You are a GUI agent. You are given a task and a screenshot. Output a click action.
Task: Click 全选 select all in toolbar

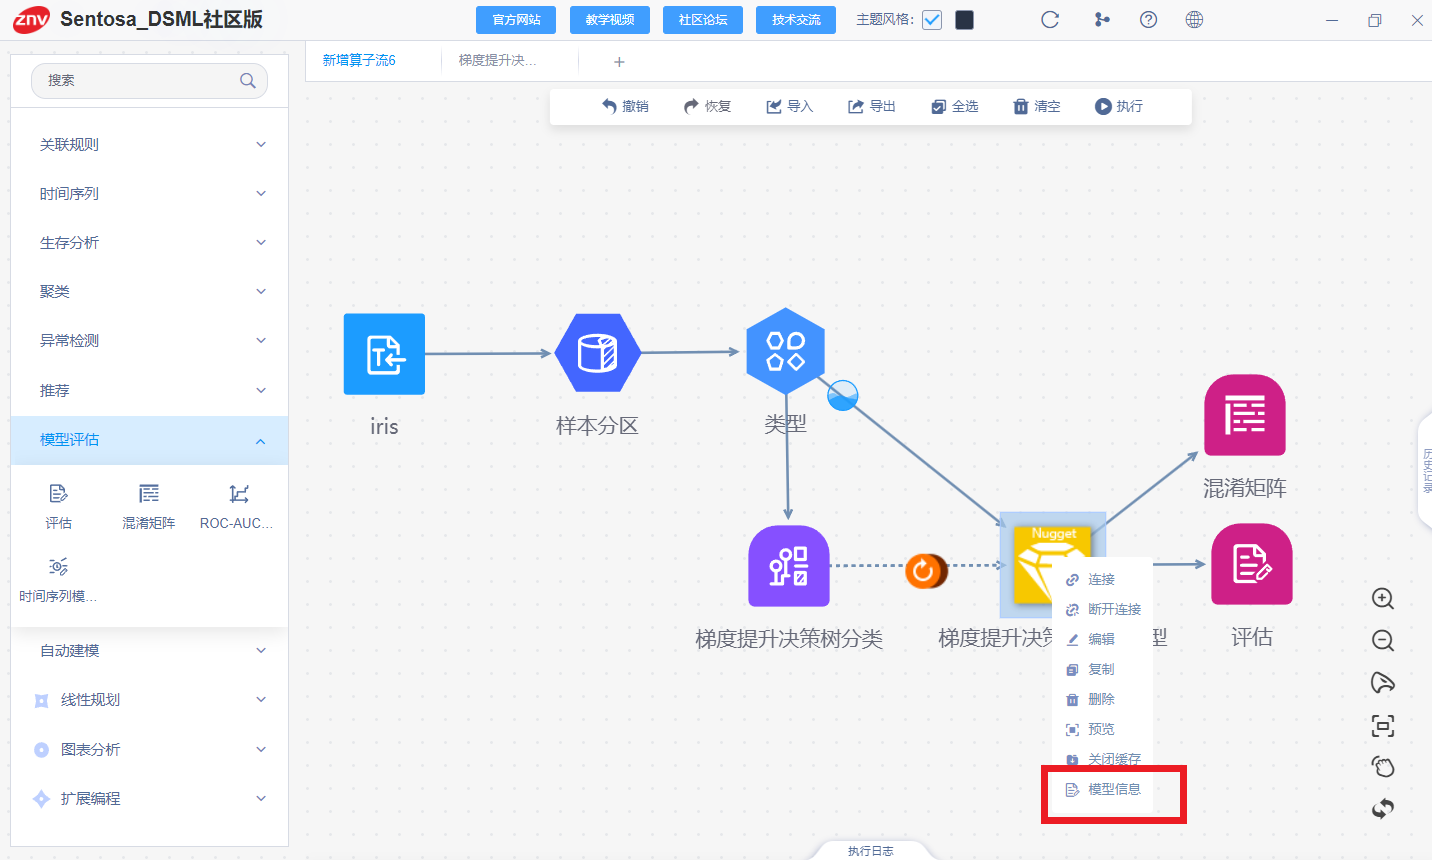click(x=955, y=106)
